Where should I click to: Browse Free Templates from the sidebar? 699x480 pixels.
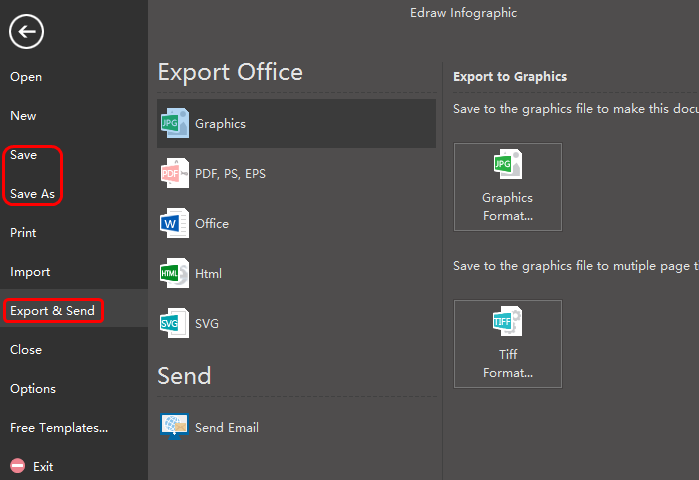(59, 428)
